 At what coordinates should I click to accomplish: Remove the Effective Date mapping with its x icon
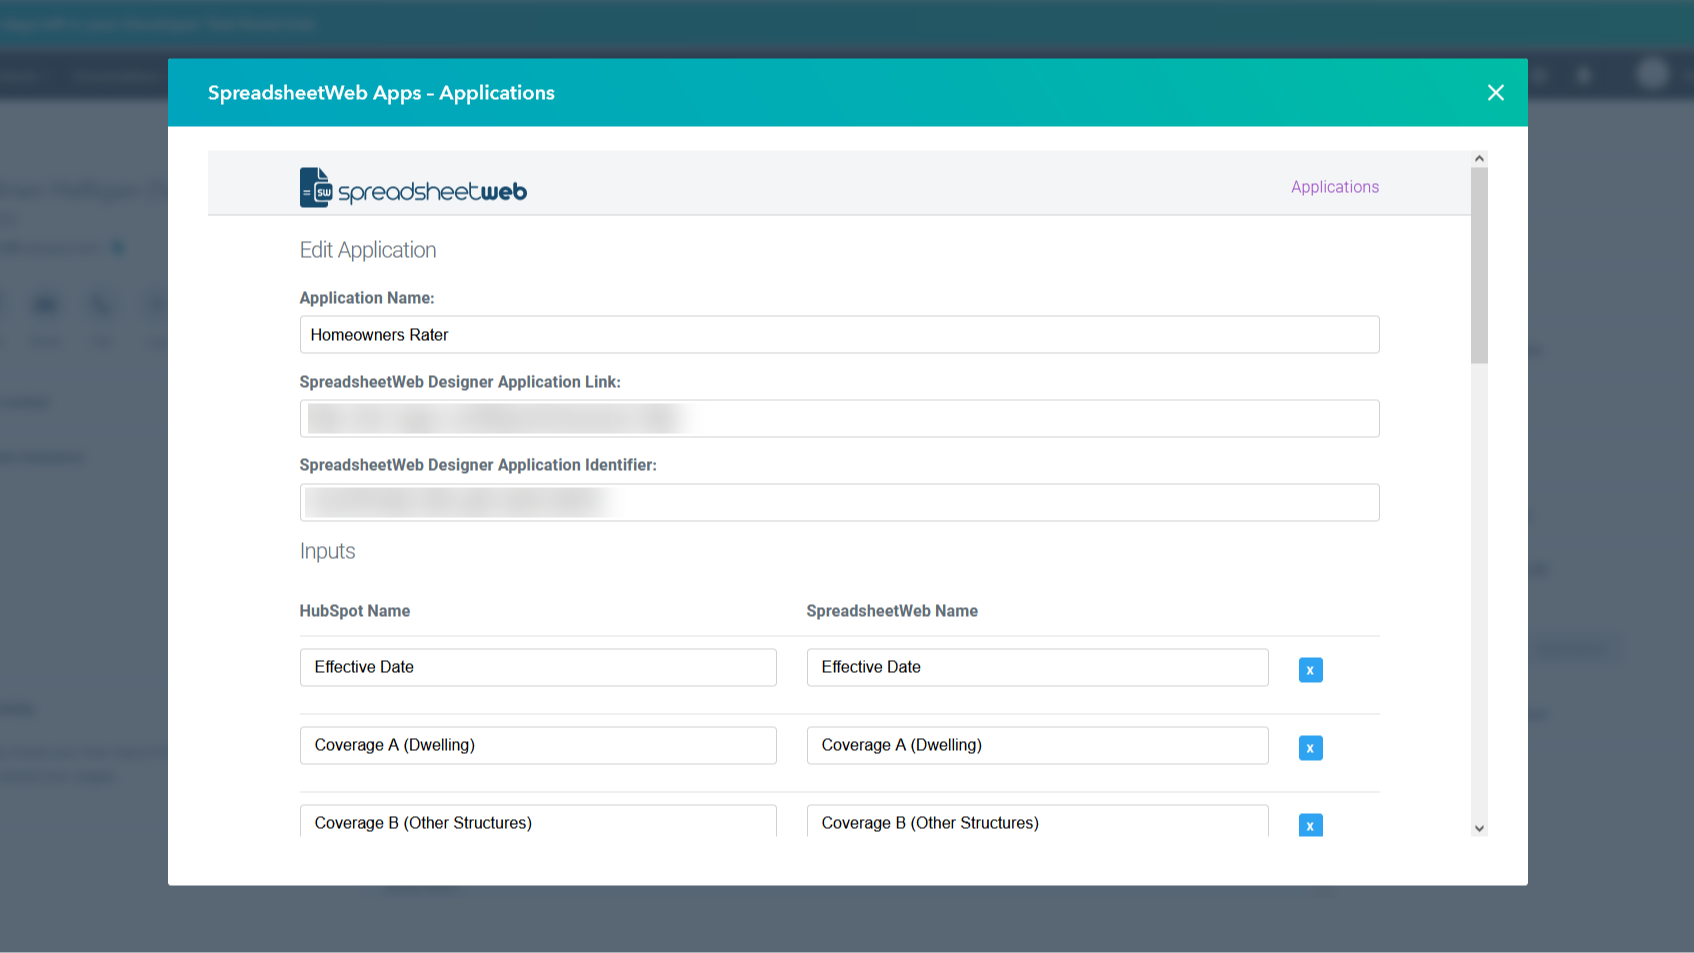[1310, 669]
